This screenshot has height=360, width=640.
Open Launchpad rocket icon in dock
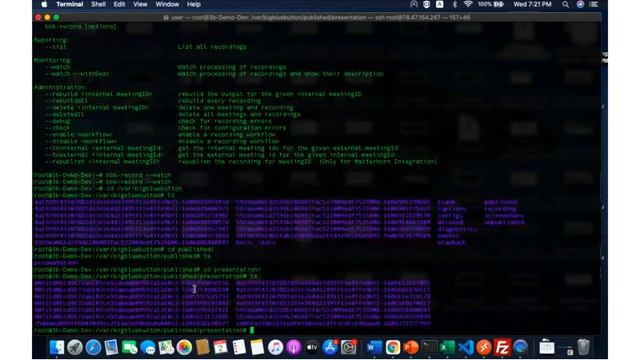click(x=75, y=347)
